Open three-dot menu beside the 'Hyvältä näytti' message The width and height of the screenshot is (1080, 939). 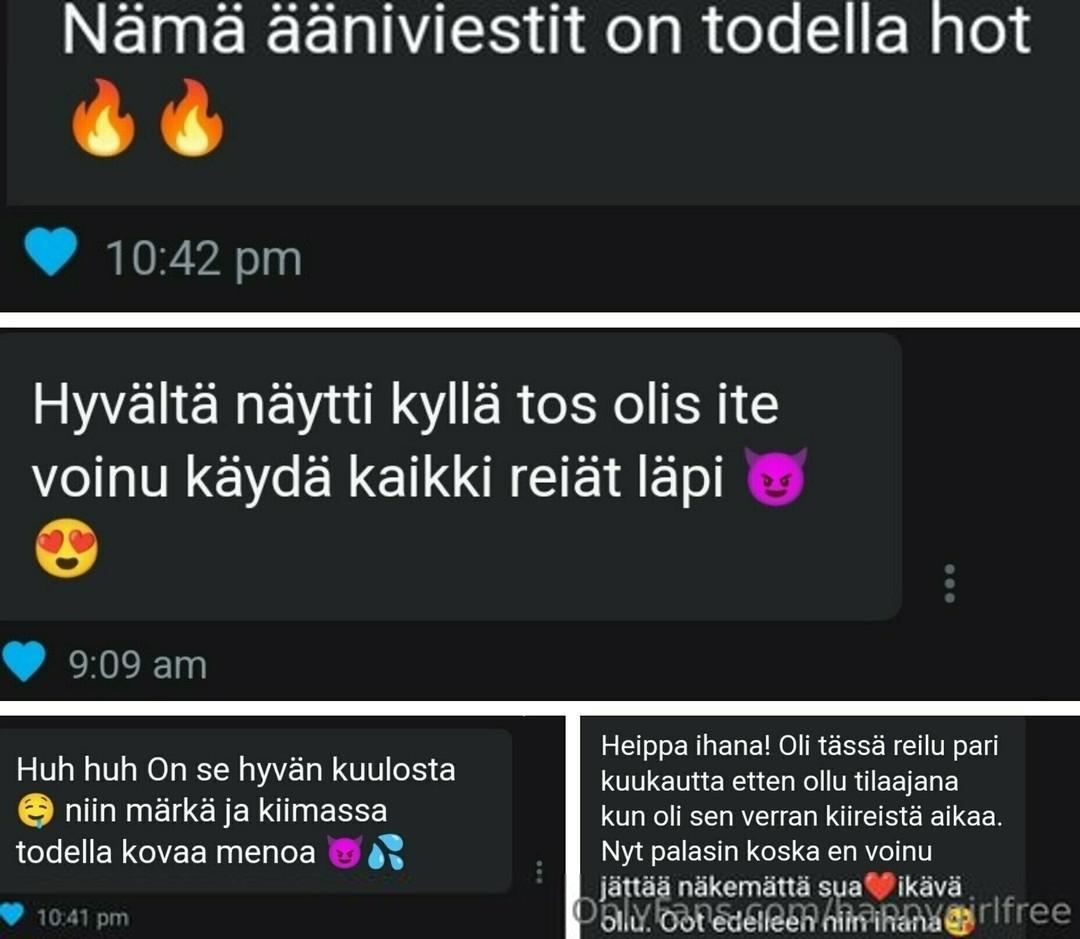tap(950, 584)
